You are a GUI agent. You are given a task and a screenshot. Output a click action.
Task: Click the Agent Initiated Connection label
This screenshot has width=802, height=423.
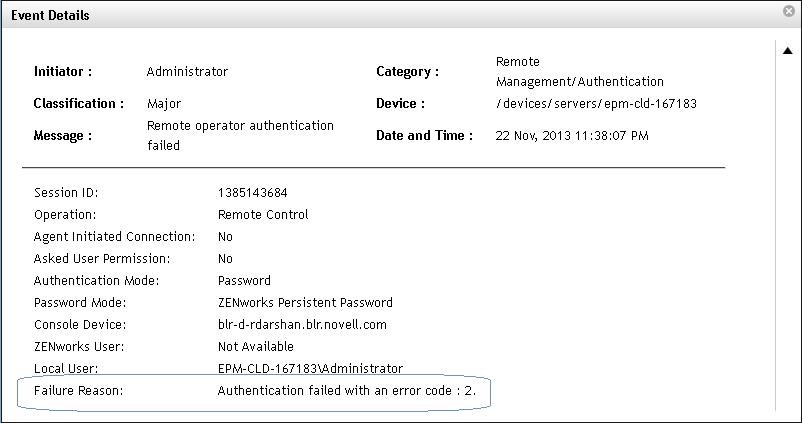pos(114,237)
